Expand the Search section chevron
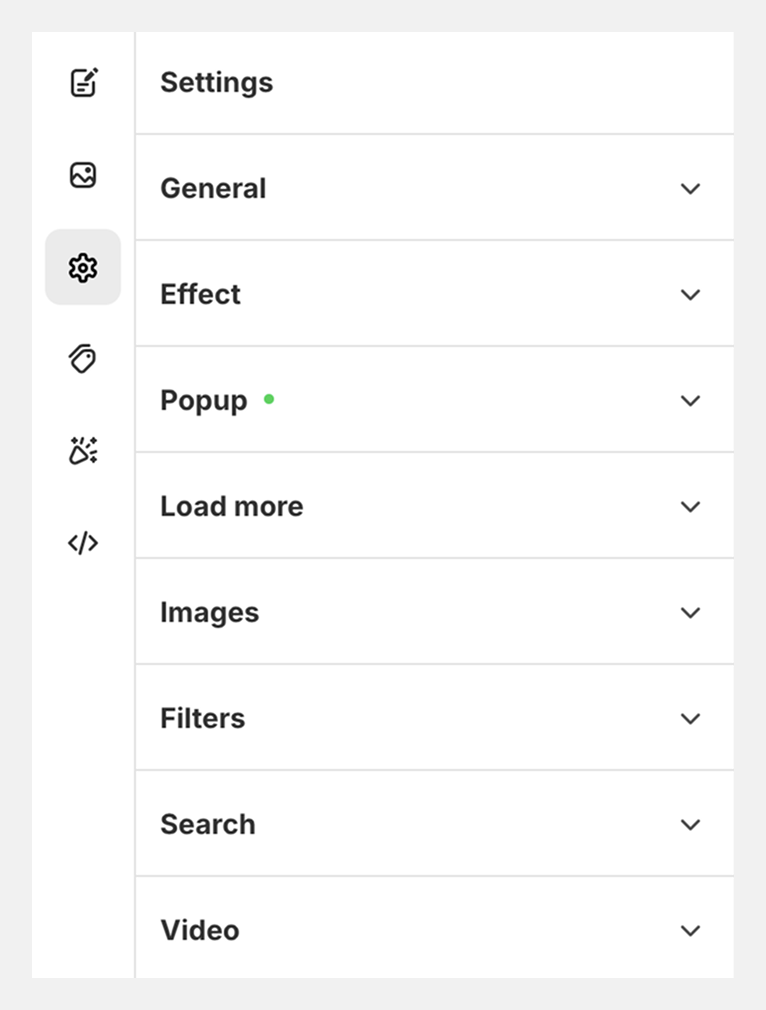766x1010 pixels. (690, 825)
